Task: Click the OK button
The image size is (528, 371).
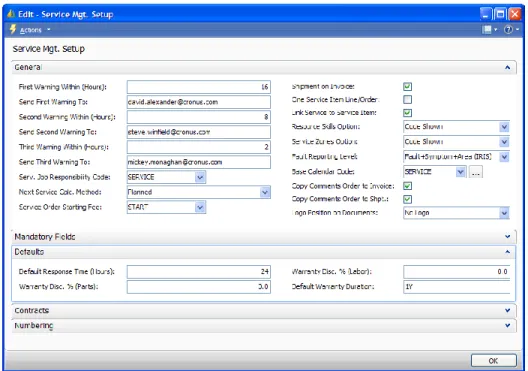Action: [493, 361]
